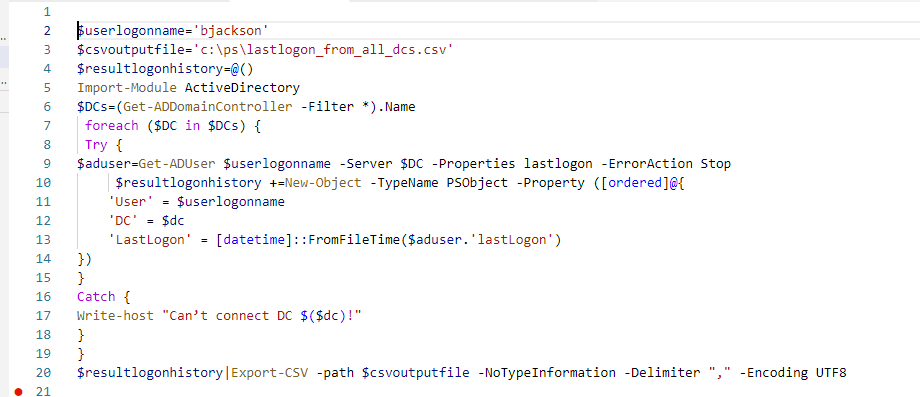This screenshot has height=397, width=920.
Task: Click line number 5 in the gutter
Action: click(x=47, y=88)
